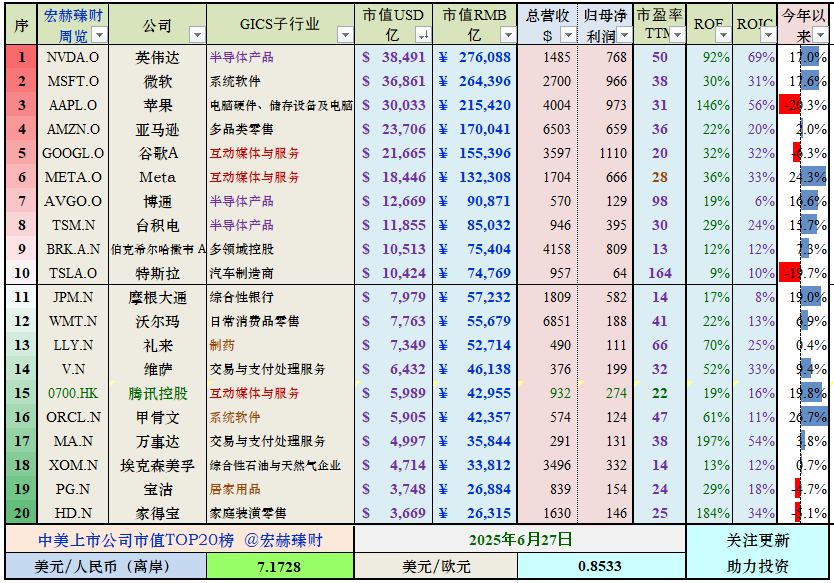The image size is (834, 583).
Task: Click company name 埃克森美孚
Action: (157, 465)
